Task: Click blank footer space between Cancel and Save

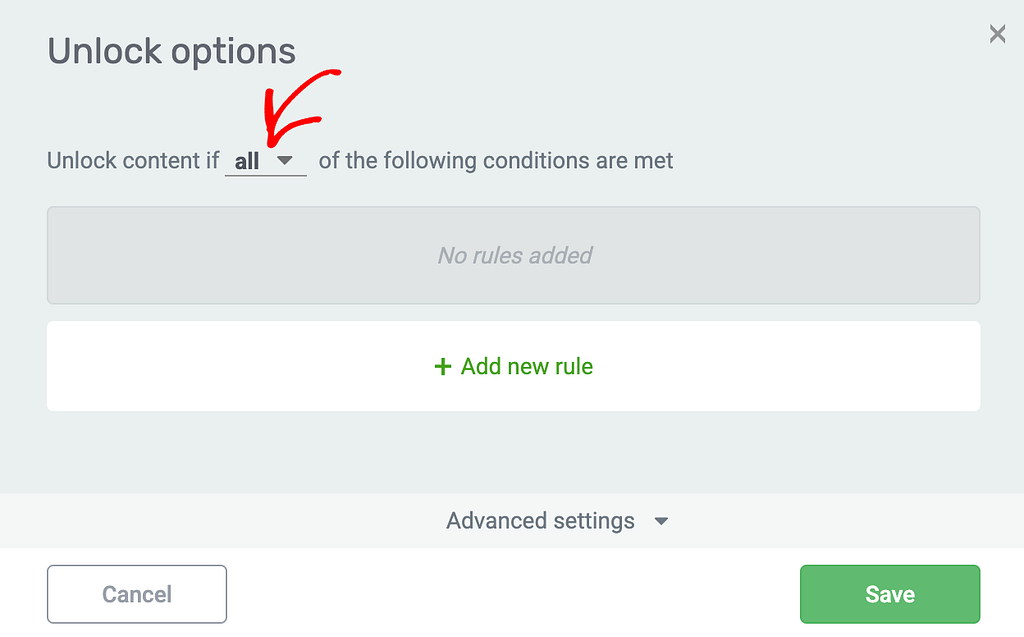Action: (512, 594)
